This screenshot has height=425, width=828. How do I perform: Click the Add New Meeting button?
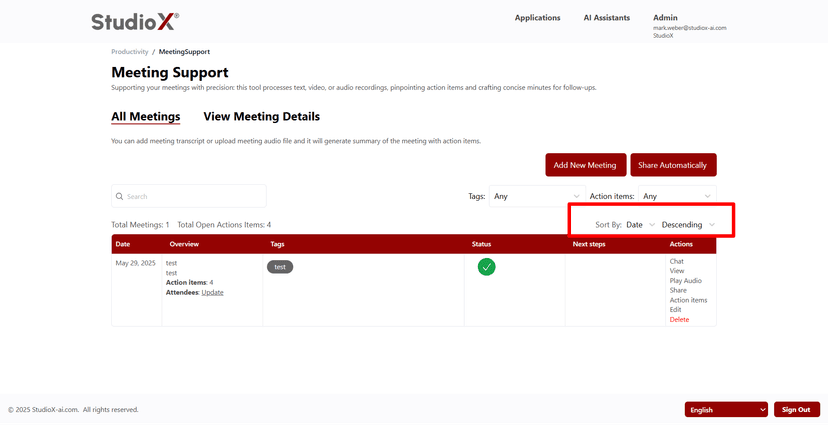tap(585, 165)
